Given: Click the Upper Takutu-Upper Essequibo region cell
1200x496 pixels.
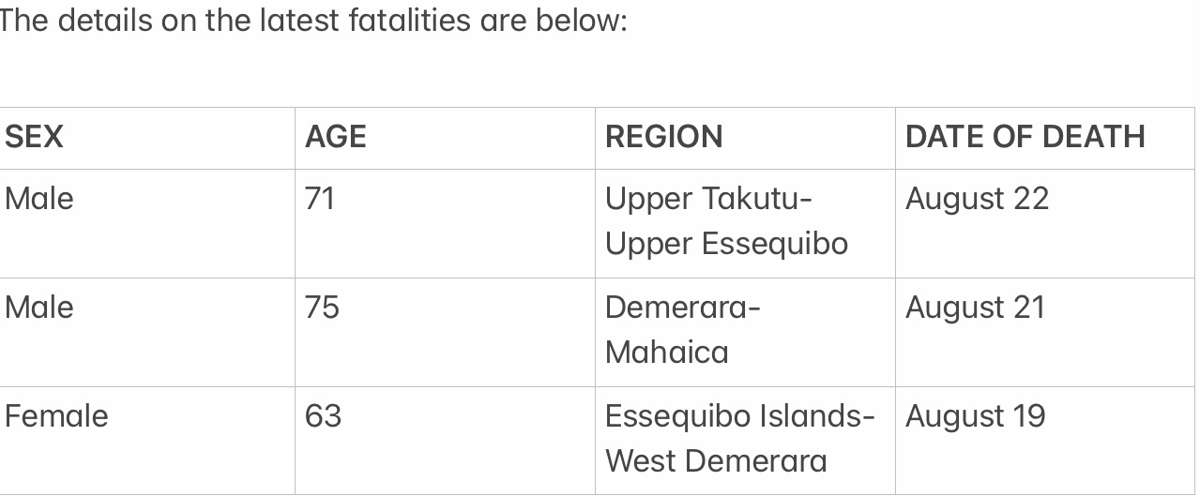Looking at the screenshot, I should pos(745,223).
